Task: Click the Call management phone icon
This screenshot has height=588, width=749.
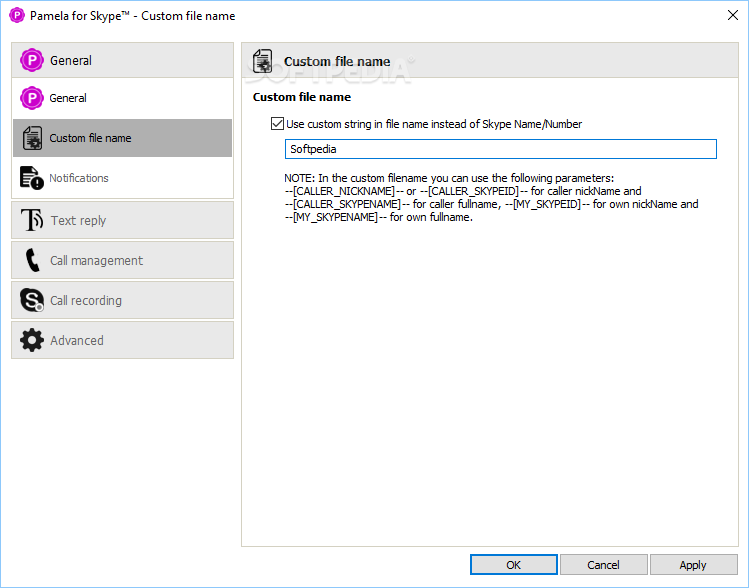Action: 32,260
